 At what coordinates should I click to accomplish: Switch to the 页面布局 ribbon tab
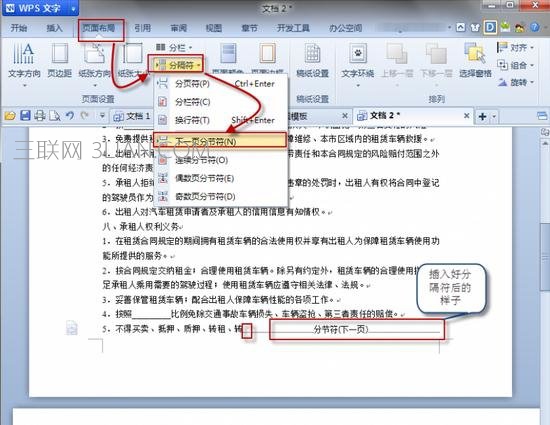tap(101, 29)
